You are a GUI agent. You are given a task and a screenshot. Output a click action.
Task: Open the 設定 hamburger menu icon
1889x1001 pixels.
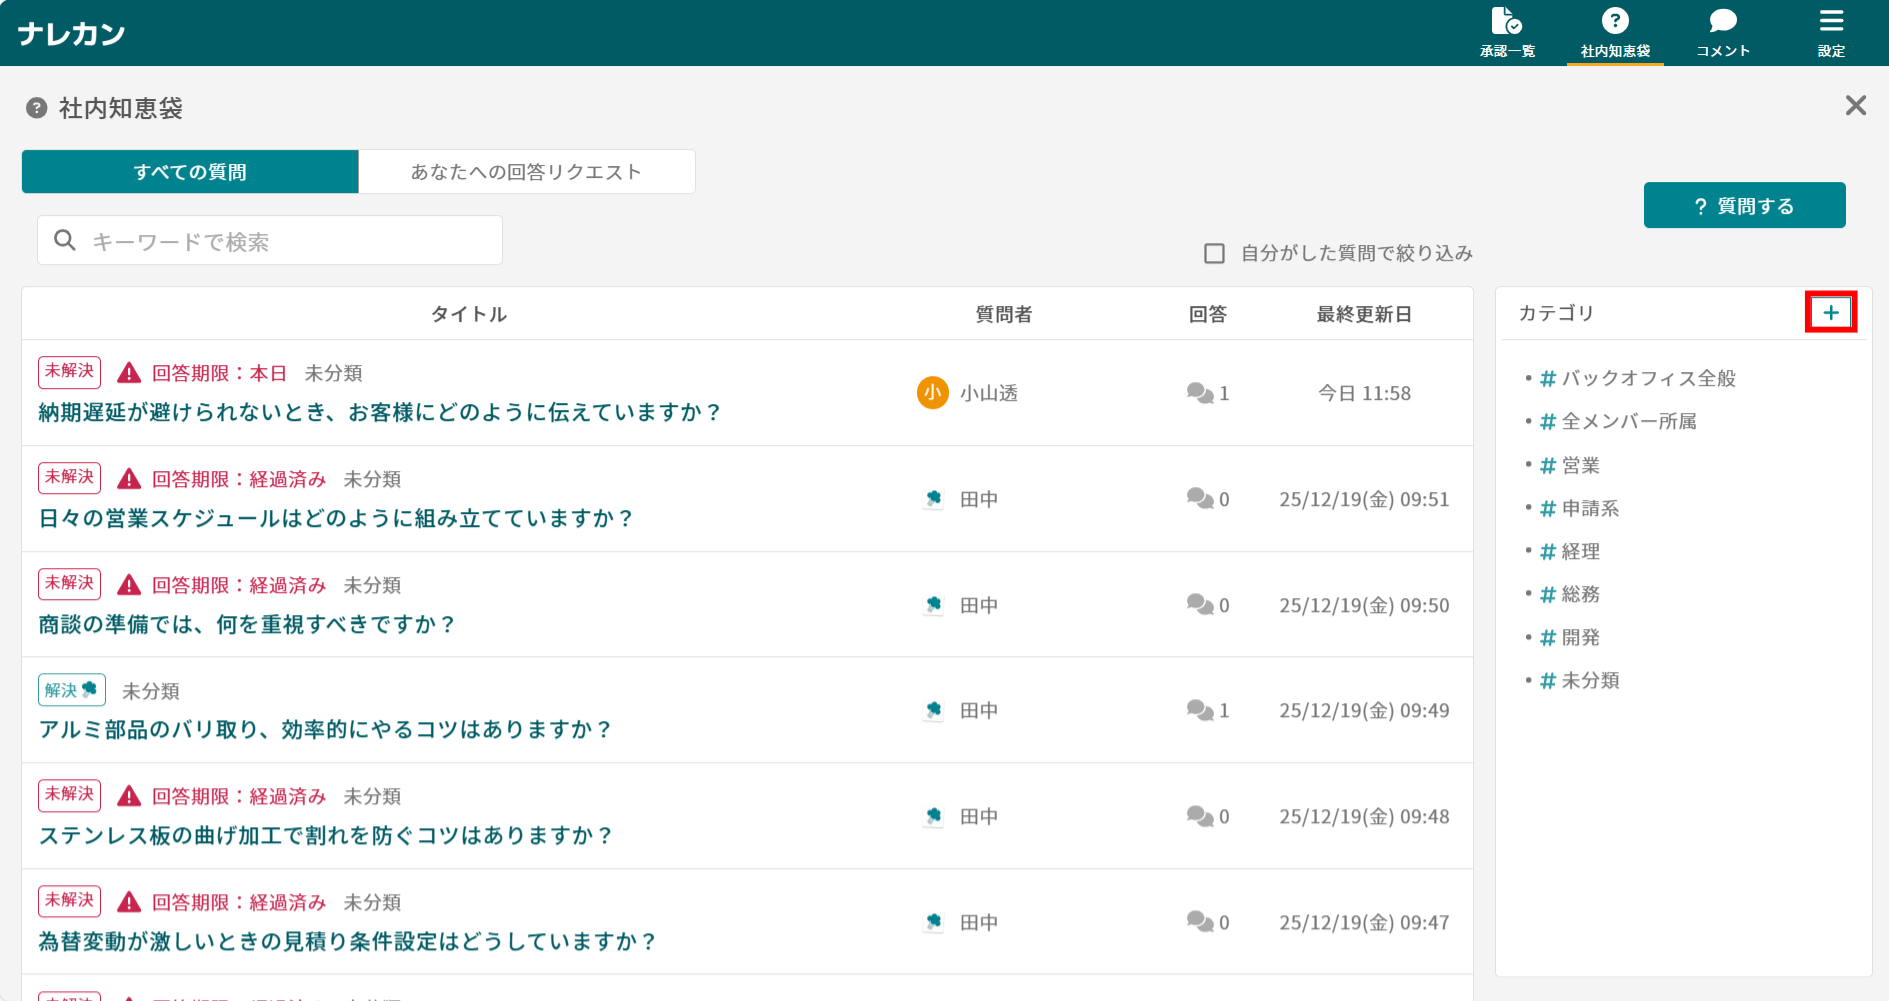coord(1831,20)
